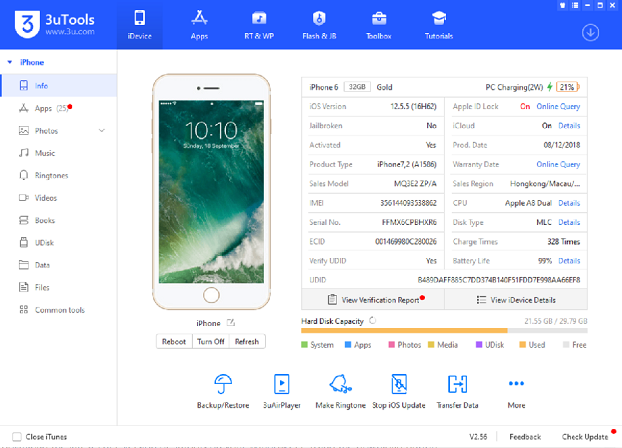Image resolution: width=622 pixels, height=448 pixels.
Task: Open Backup/Restore umbrella icon
Action: pyautogui.click(x=223, y=383)
